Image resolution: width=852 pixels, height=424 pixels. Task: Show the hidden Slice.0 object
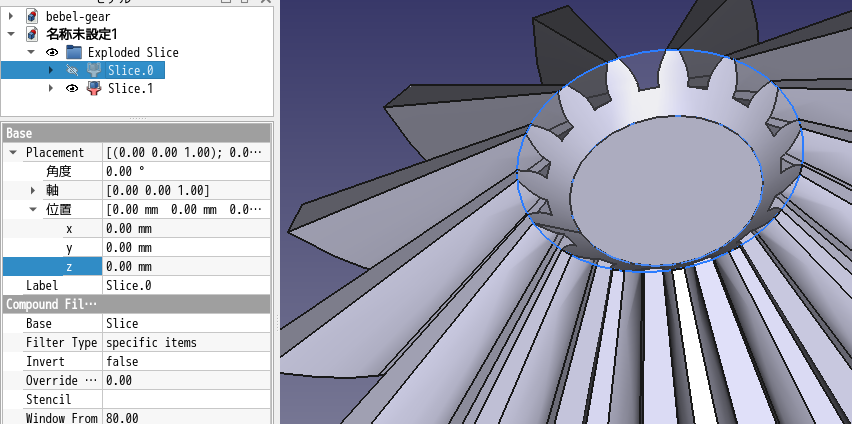[x=71, y=70]
